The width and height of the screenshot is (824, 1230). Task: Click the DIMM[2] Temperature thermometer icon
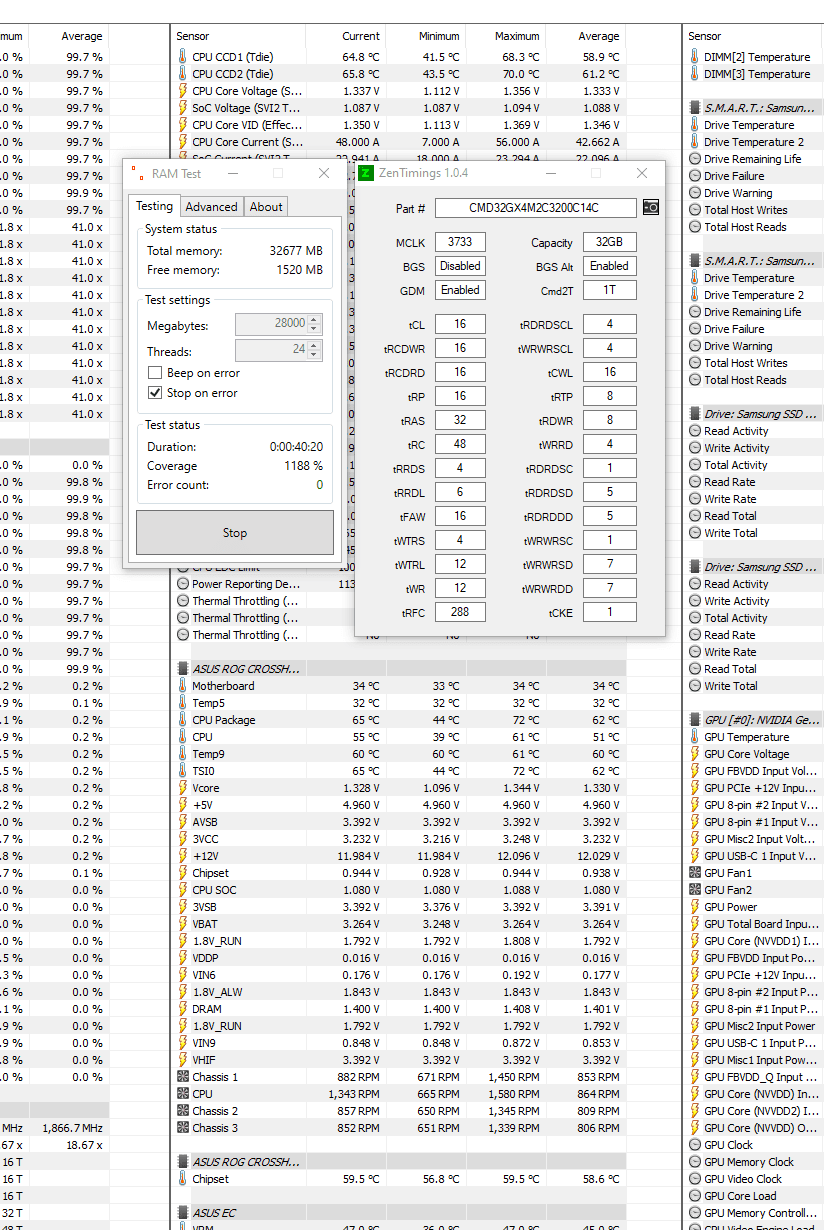click(x=695, y=57)
